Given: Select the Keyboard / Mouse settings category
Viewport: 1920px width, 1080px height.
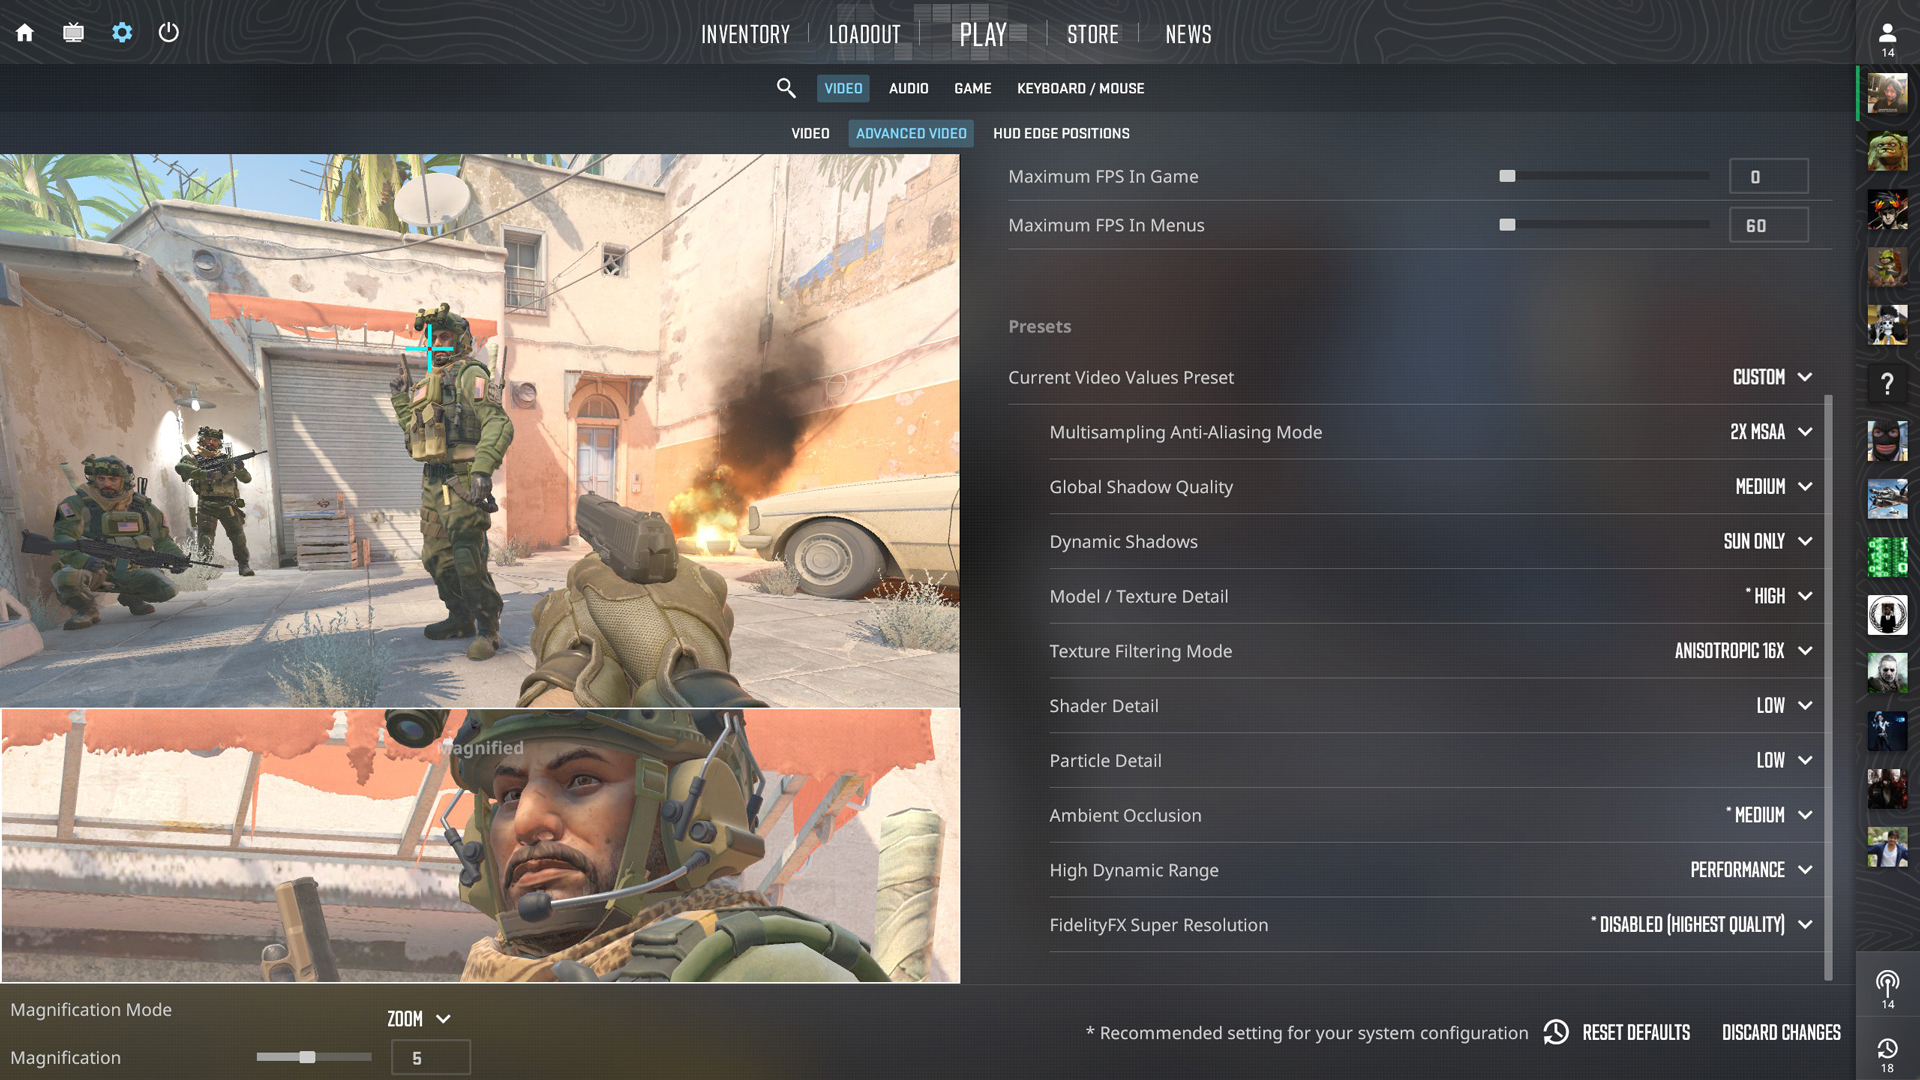Looking at the screenshot, I should (x=1080, y=88).
